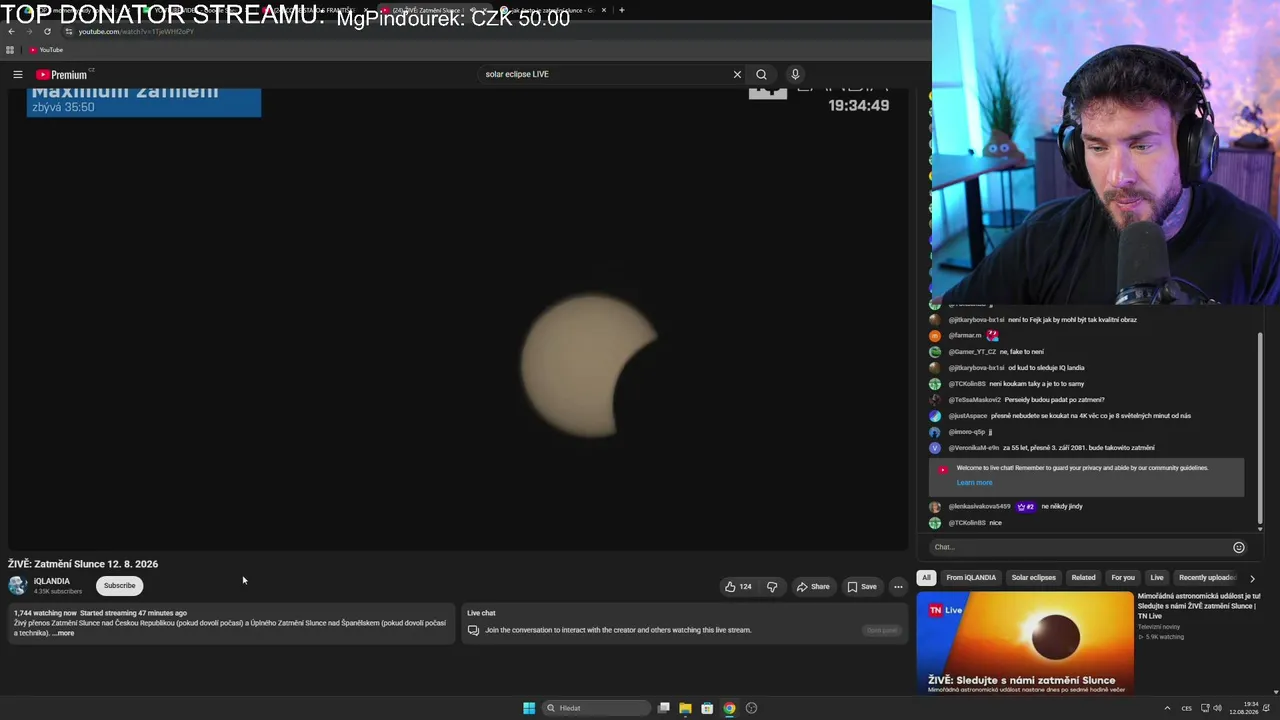Start voice search with microphone icon
Image resolution: width=1280 pixels, height=720 pixels.
[x=795, y=74]
